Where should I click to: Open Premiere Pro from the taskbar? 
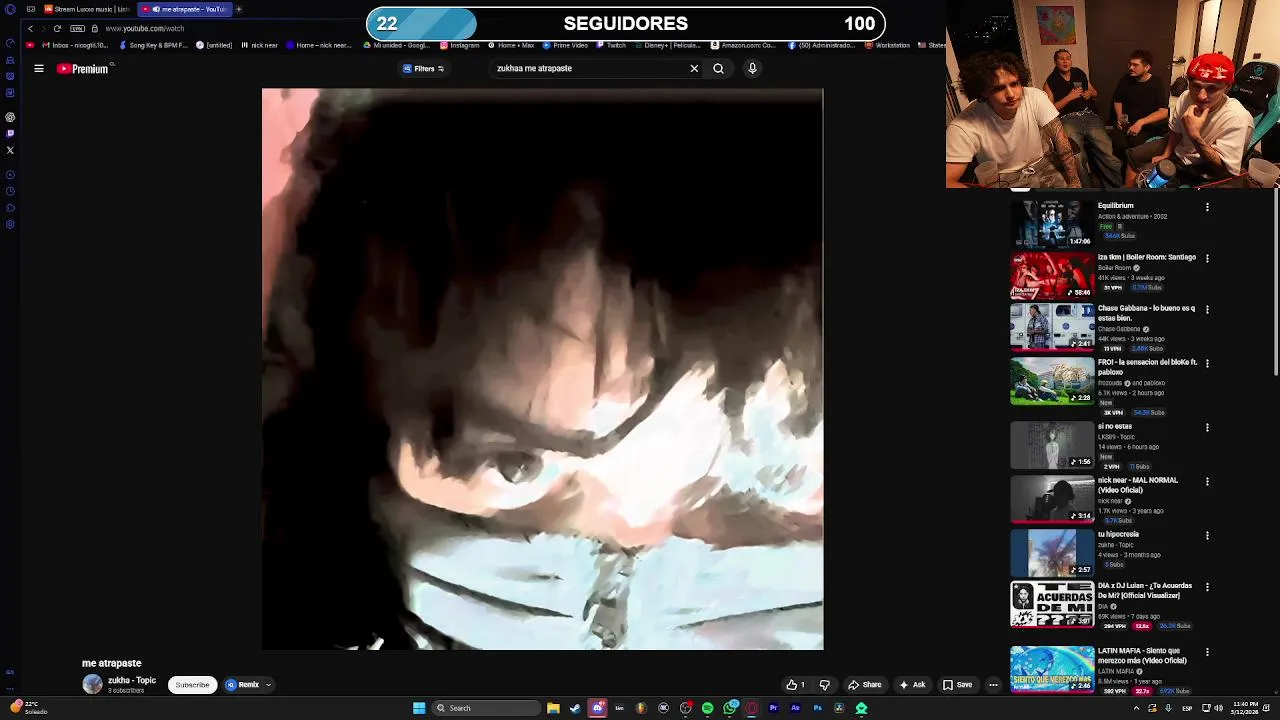coord(773,708)
